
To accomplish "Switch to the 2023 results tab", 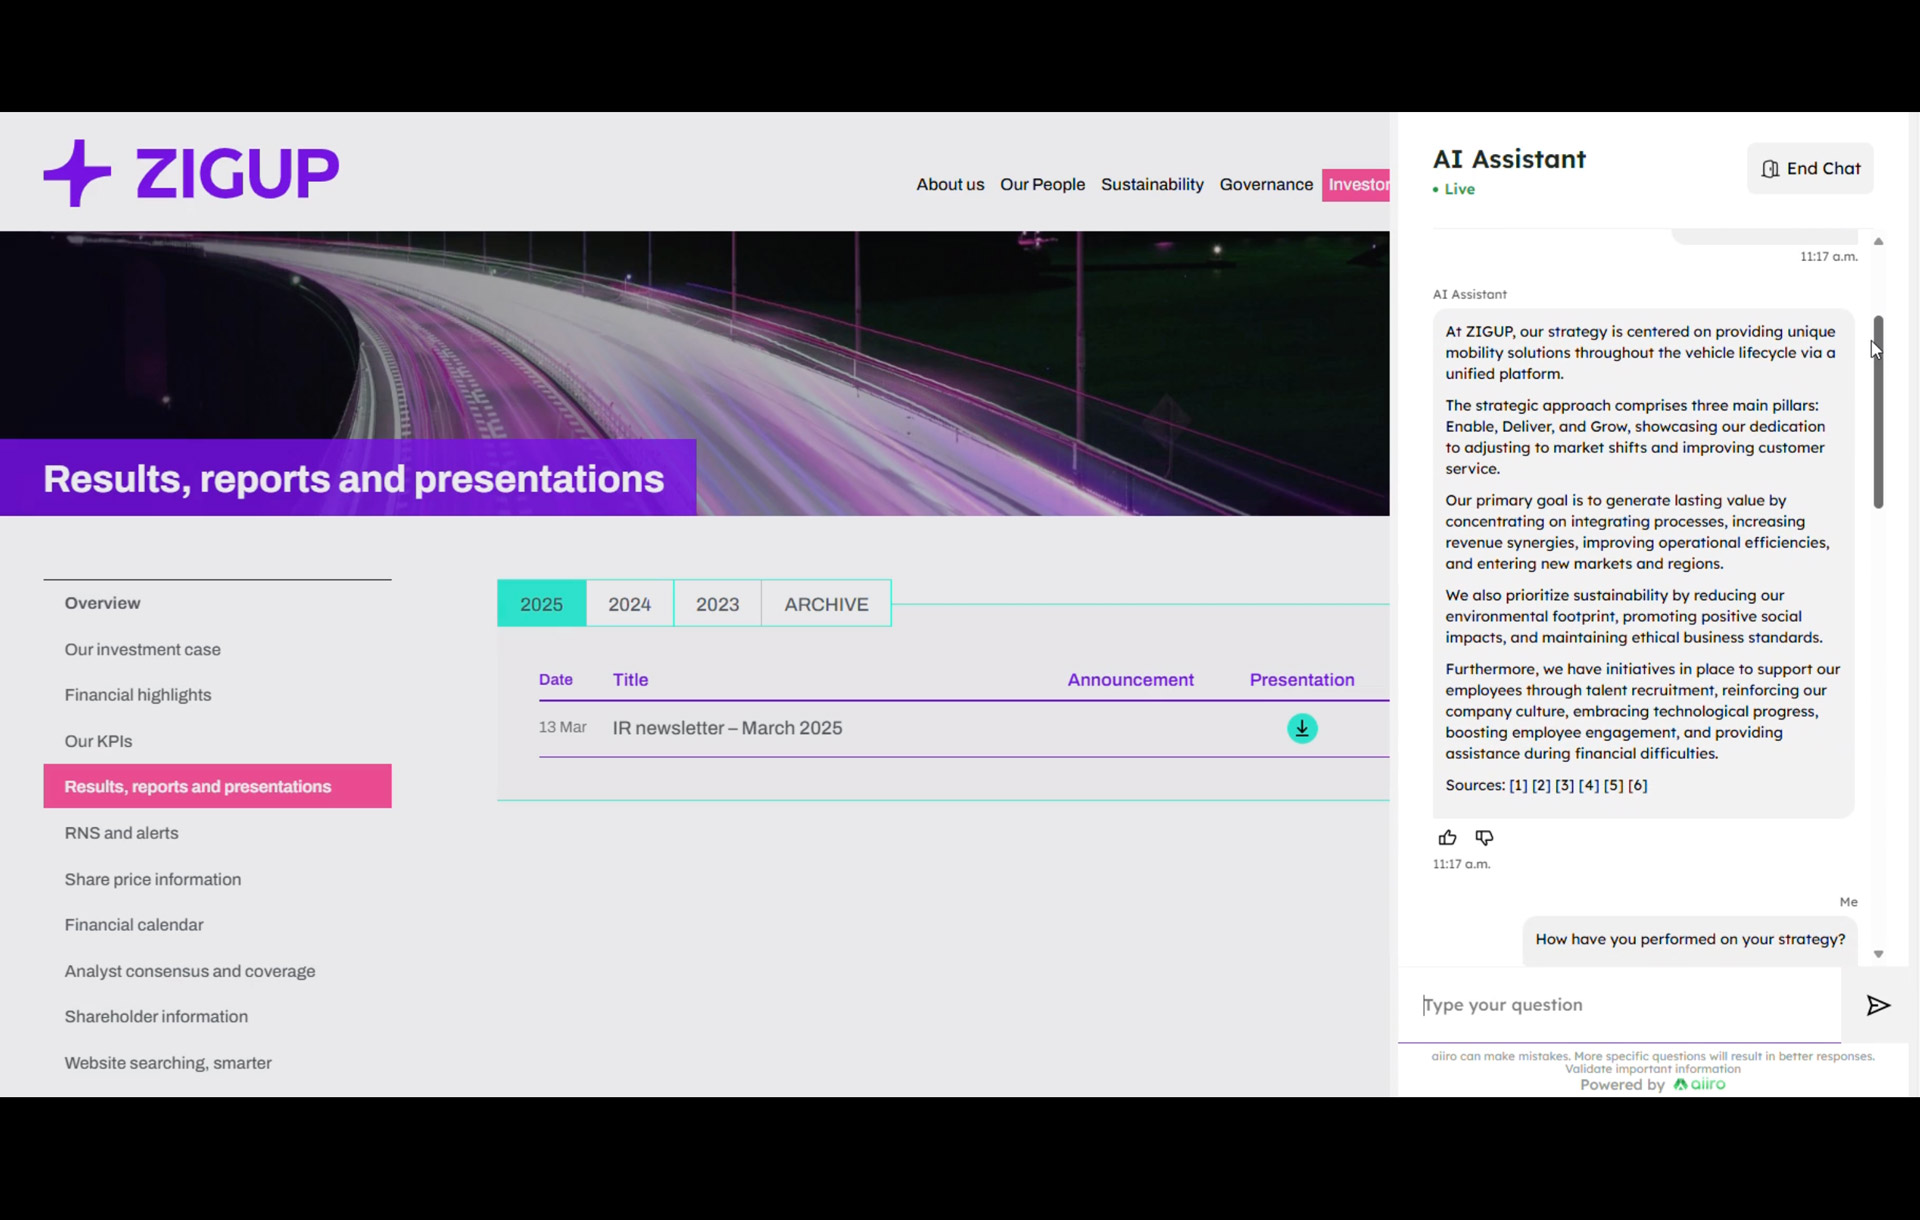I will pyautogui.click(x=717, y=604).
